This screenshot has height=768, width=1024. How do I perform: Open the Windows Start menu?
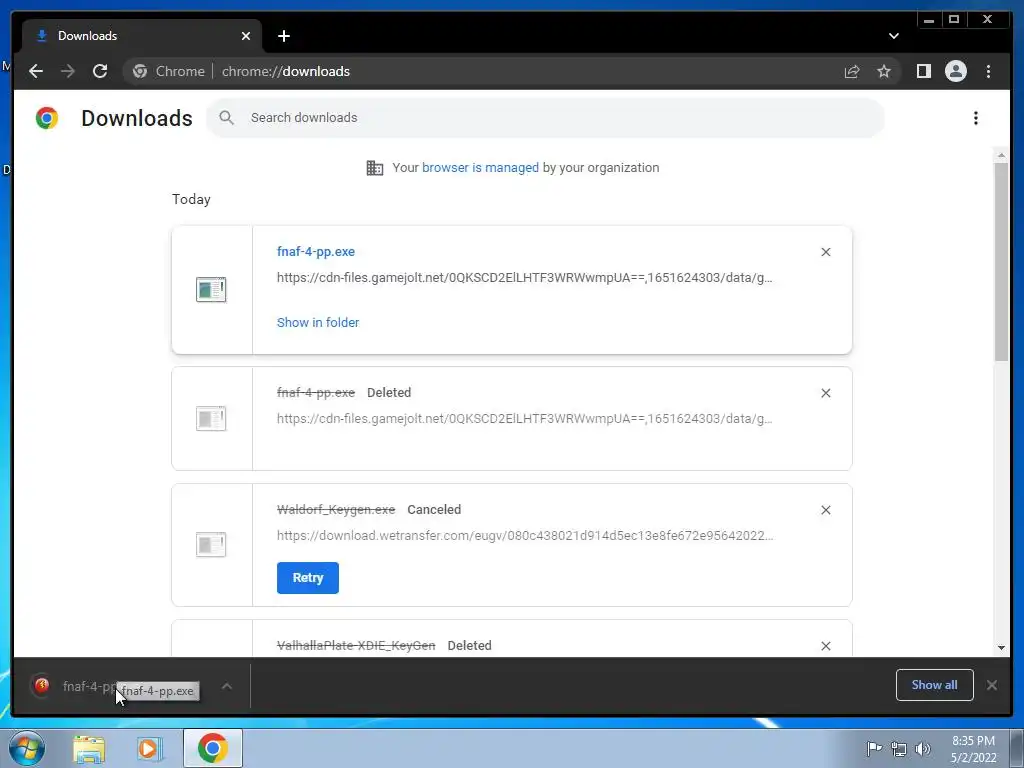(x=27, y=748)
